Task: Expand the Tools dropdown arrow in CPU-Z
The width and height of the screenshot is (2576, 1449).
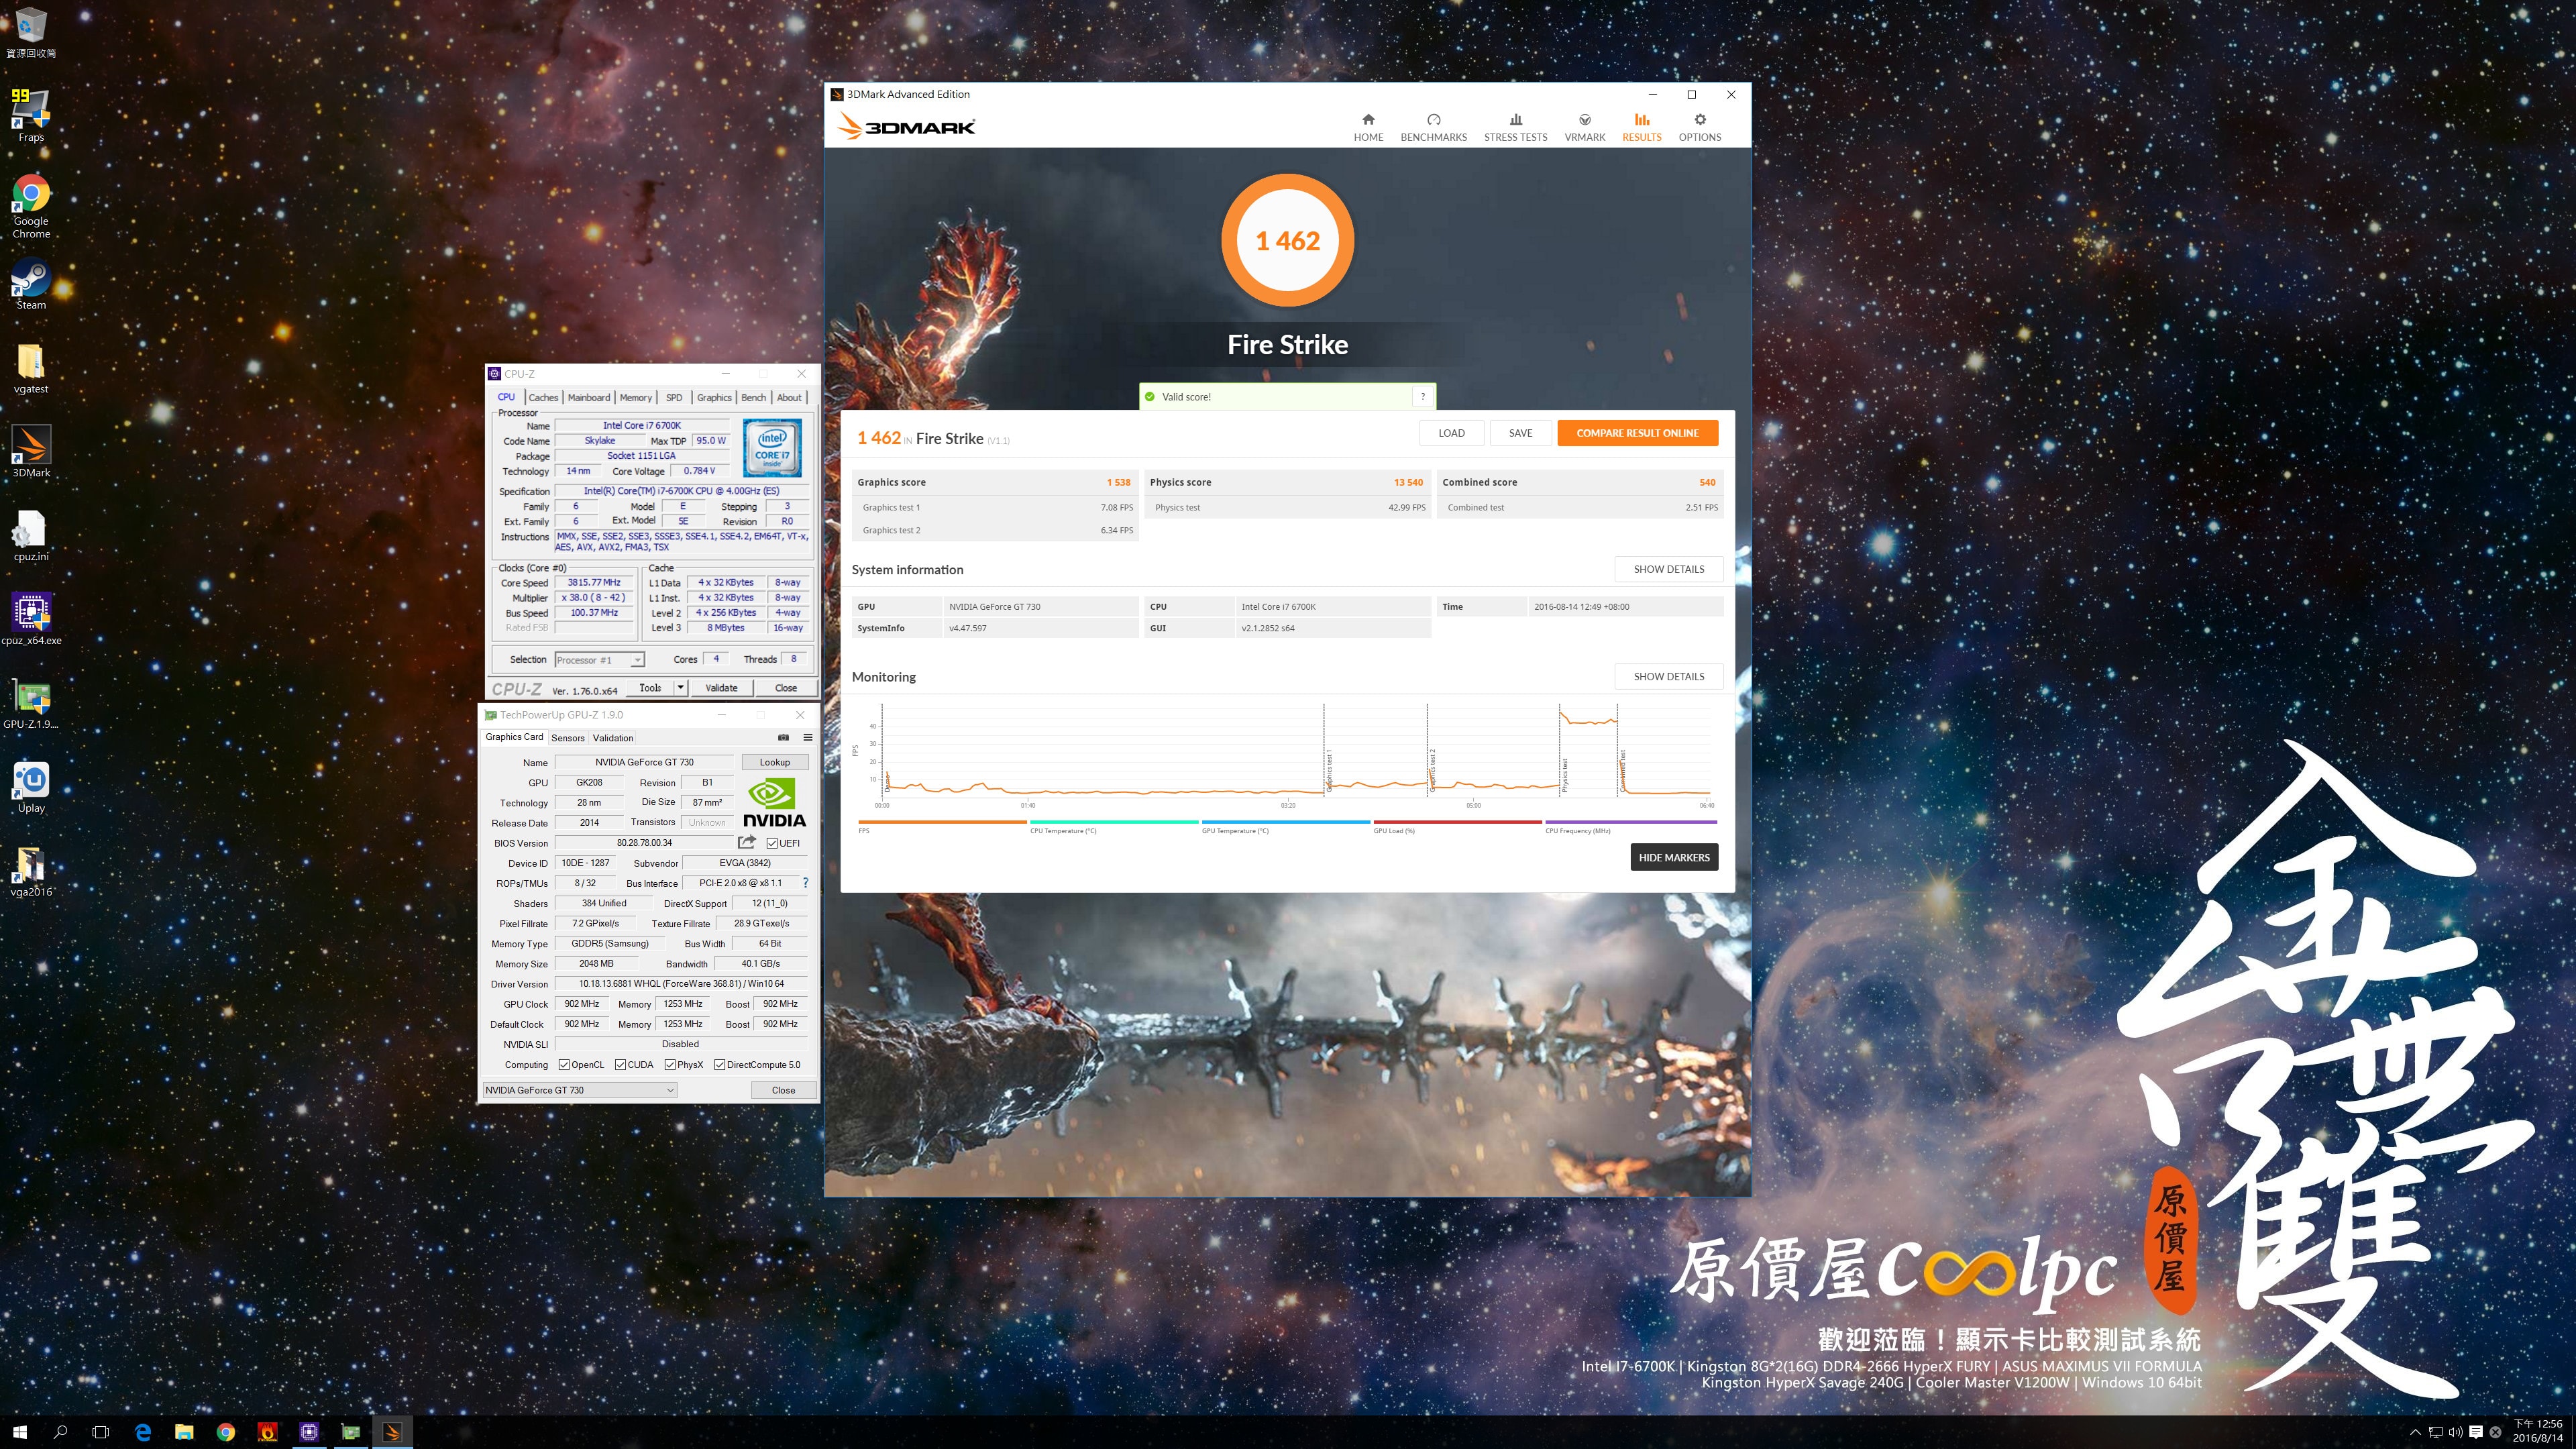Action: (680, 688)
